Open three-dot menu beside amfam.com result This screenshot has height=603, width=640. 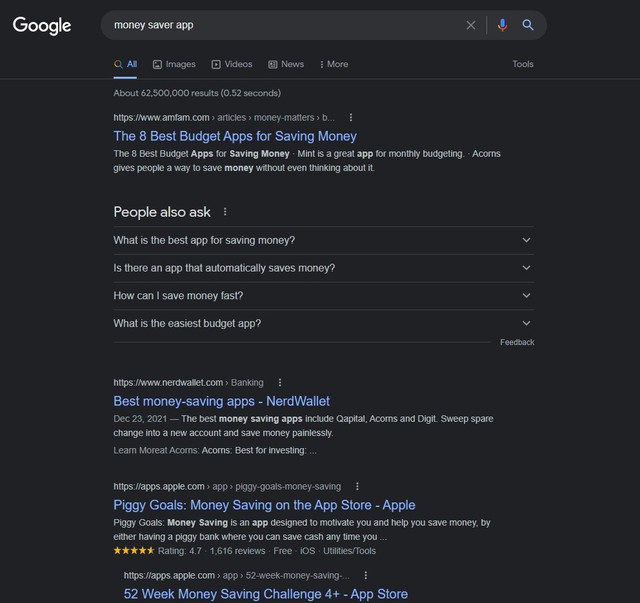pos(351,118)
